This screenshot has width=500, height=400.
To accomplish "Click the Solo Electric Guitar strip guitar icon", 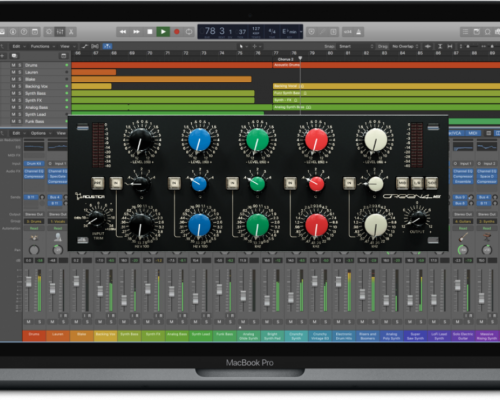I will click(x=463, y=238).
